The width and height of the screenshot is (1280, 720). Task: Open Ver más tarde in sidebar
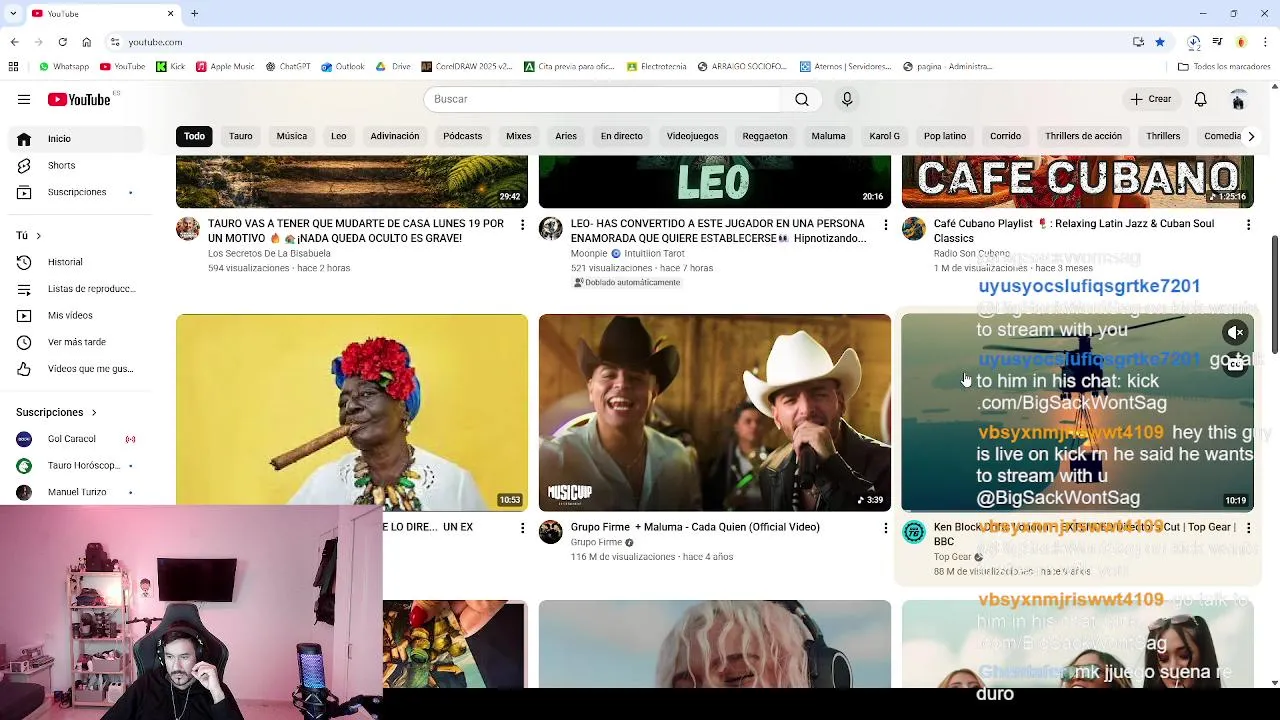[x=76, y=342]
